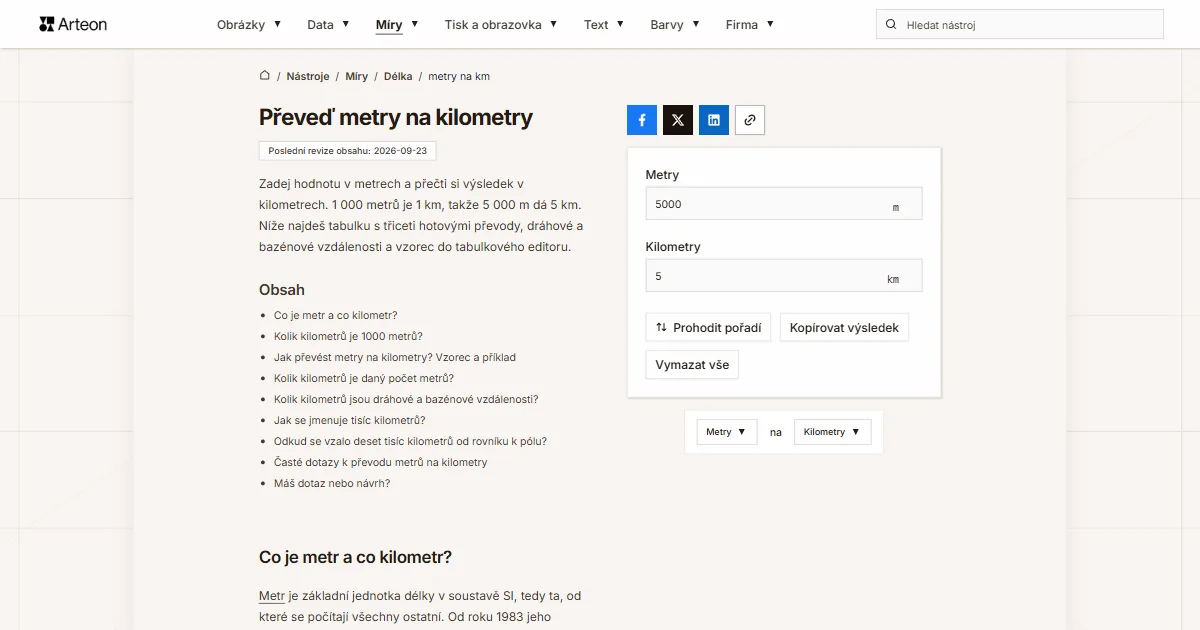The width and height of the screenshot is (1200, 630).
Task: Open the Obrázky menu
Action: 249,24
